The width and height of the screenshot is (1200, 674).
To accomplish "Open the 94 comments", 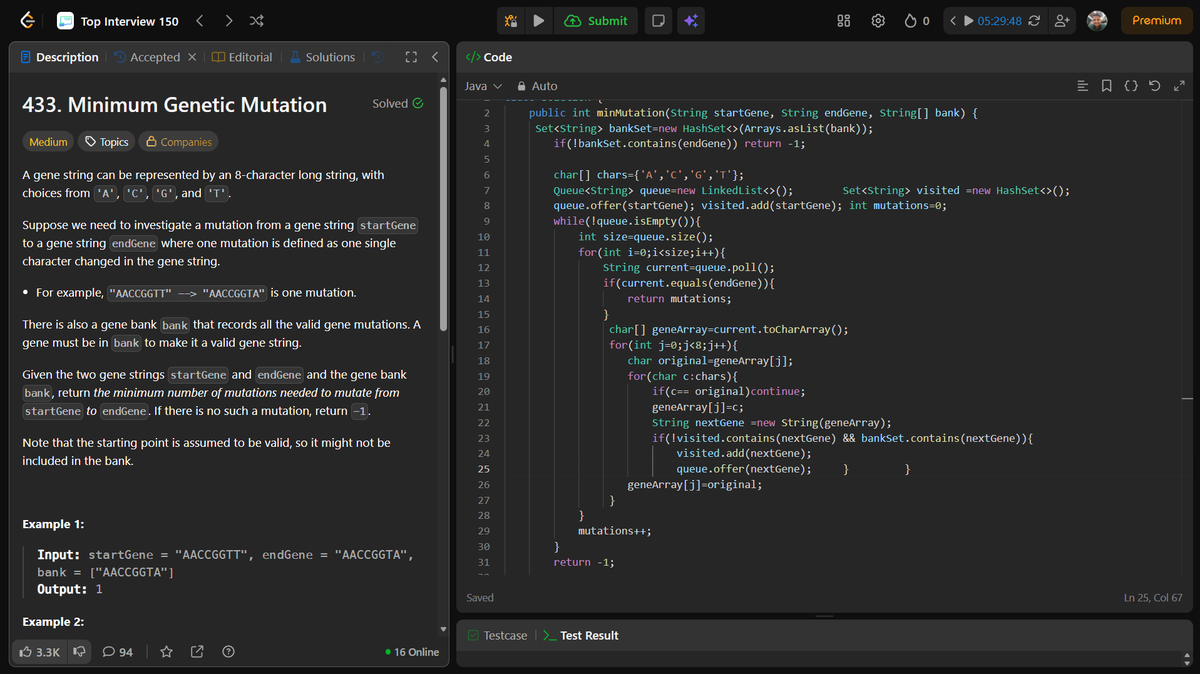I will (x=118, y=652).
